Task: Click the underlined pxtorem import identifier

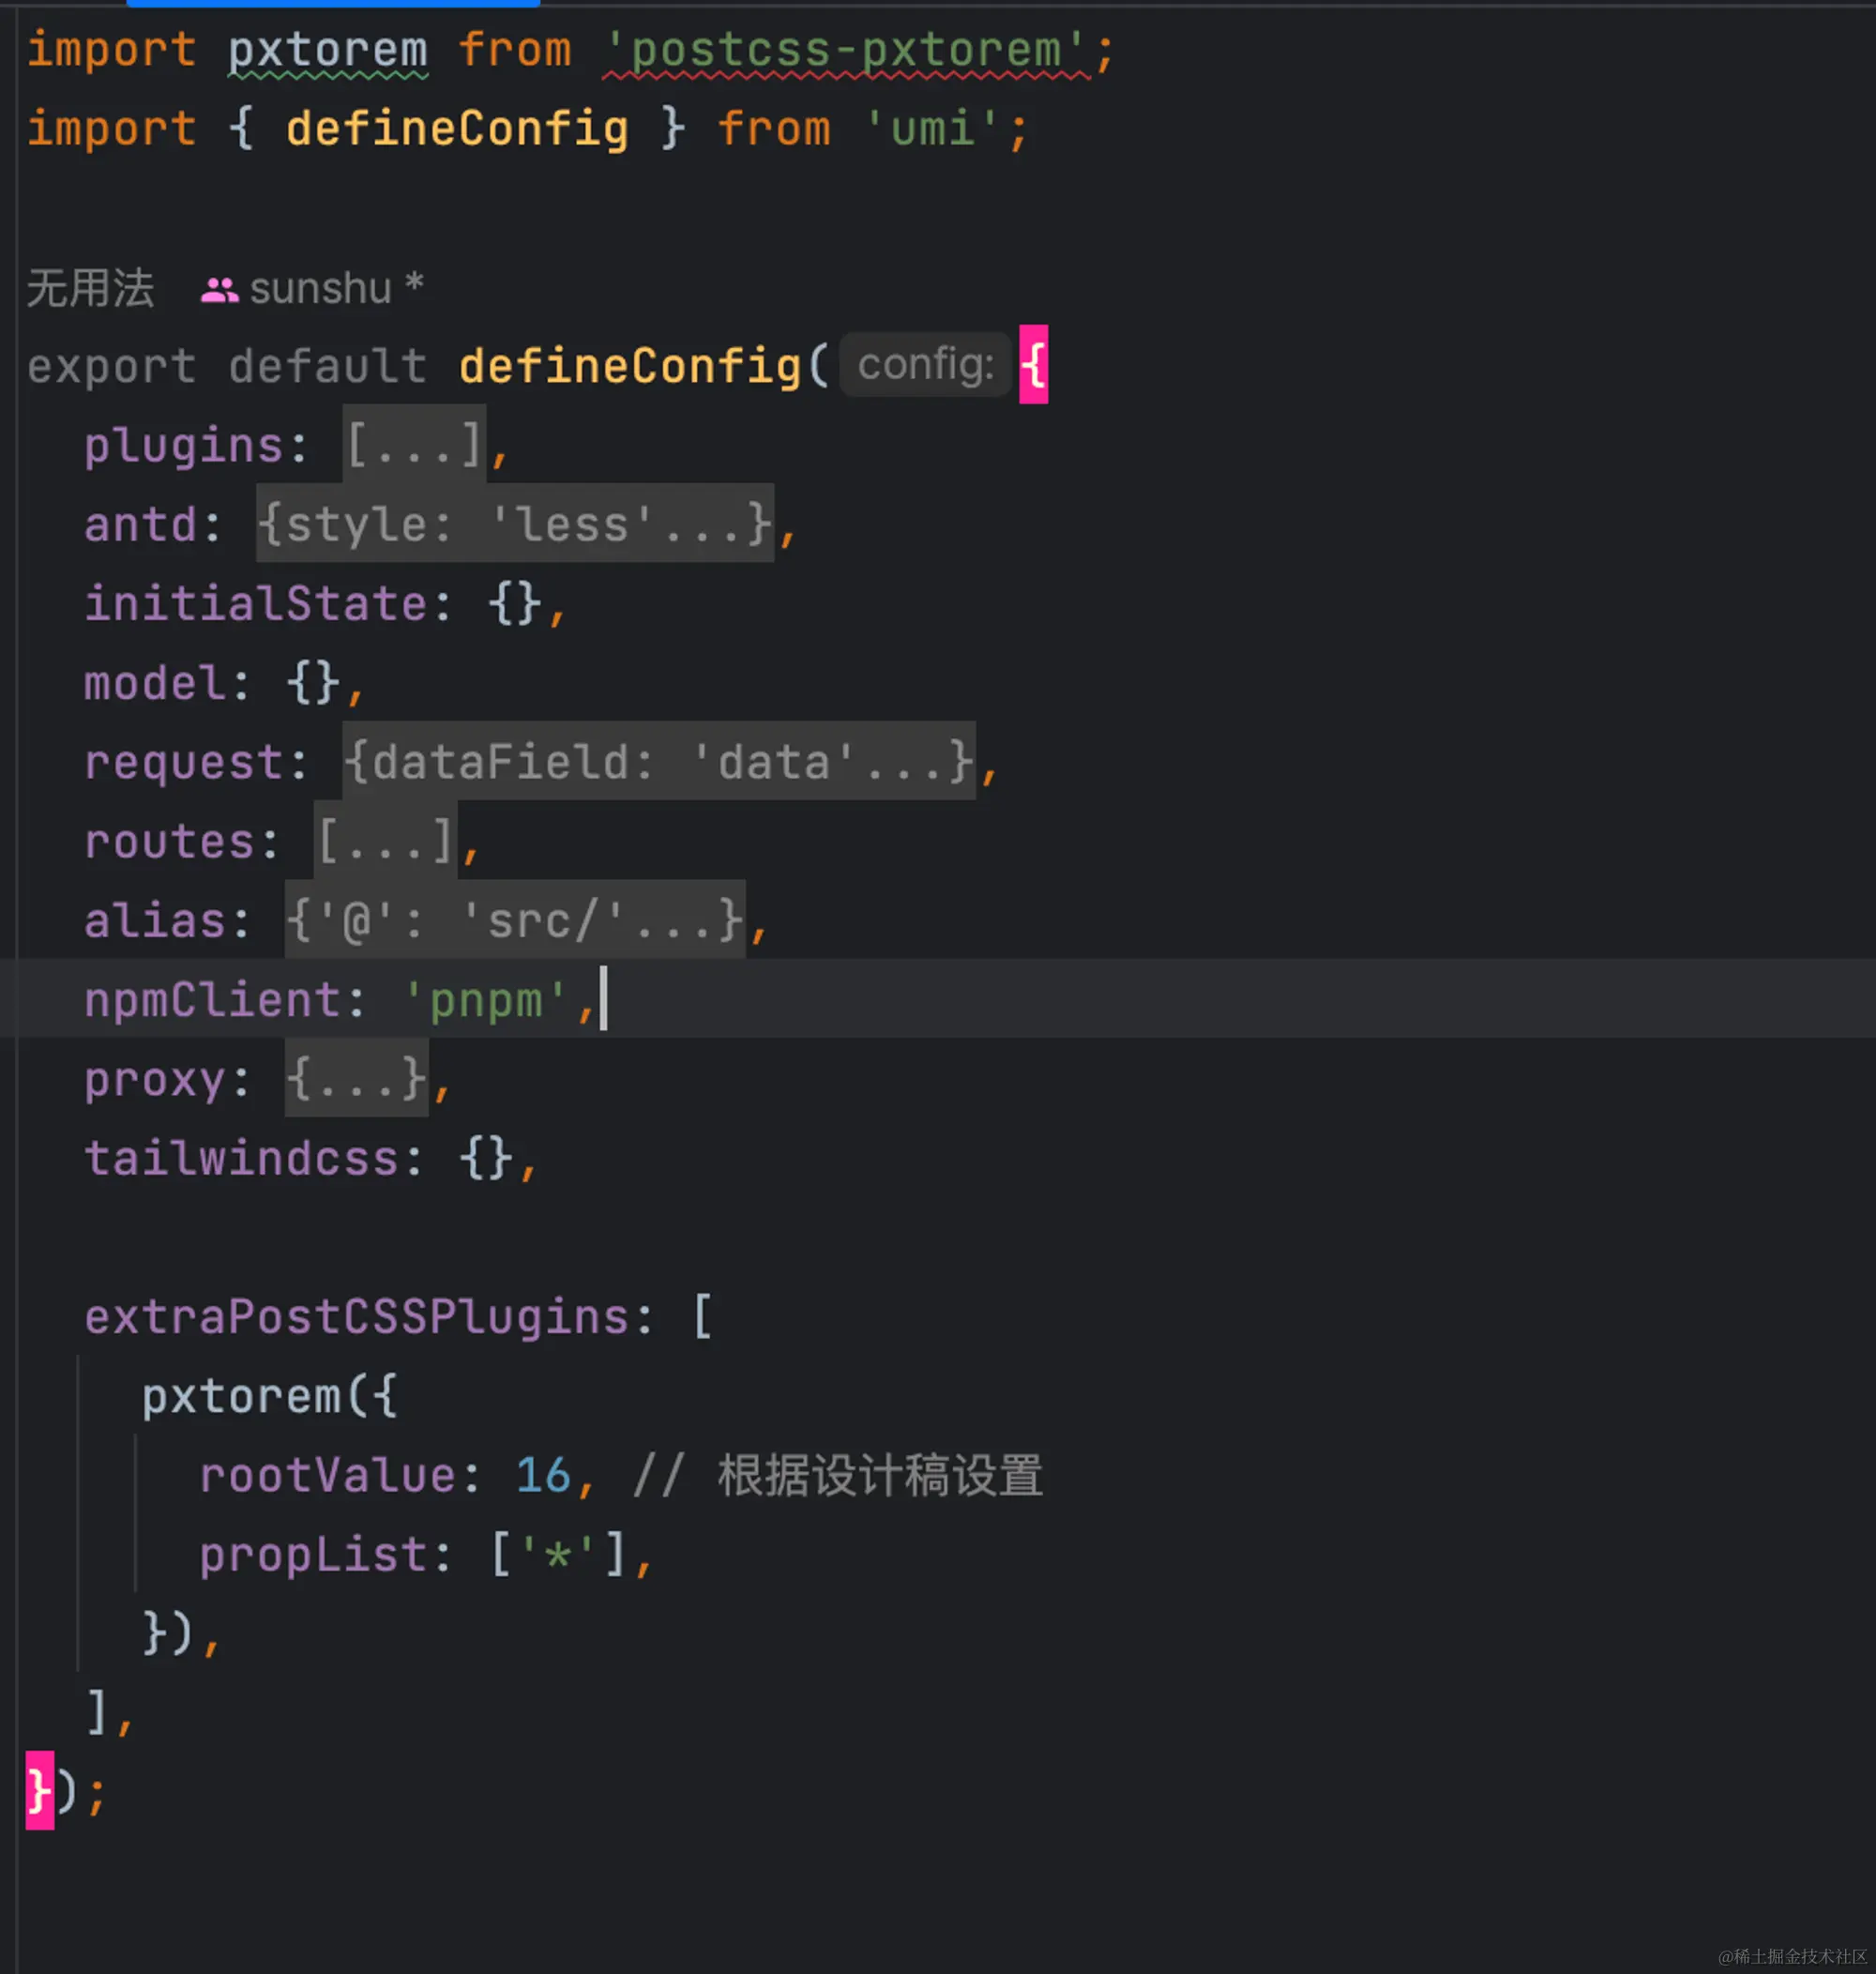Action: pyautogui.click(x=328, y=50)
